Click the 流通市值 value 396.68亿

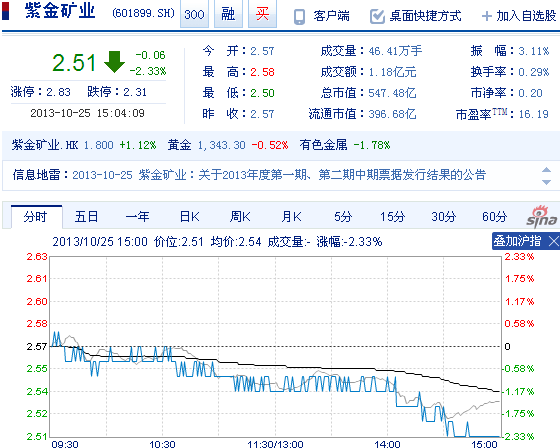point(392,114)
